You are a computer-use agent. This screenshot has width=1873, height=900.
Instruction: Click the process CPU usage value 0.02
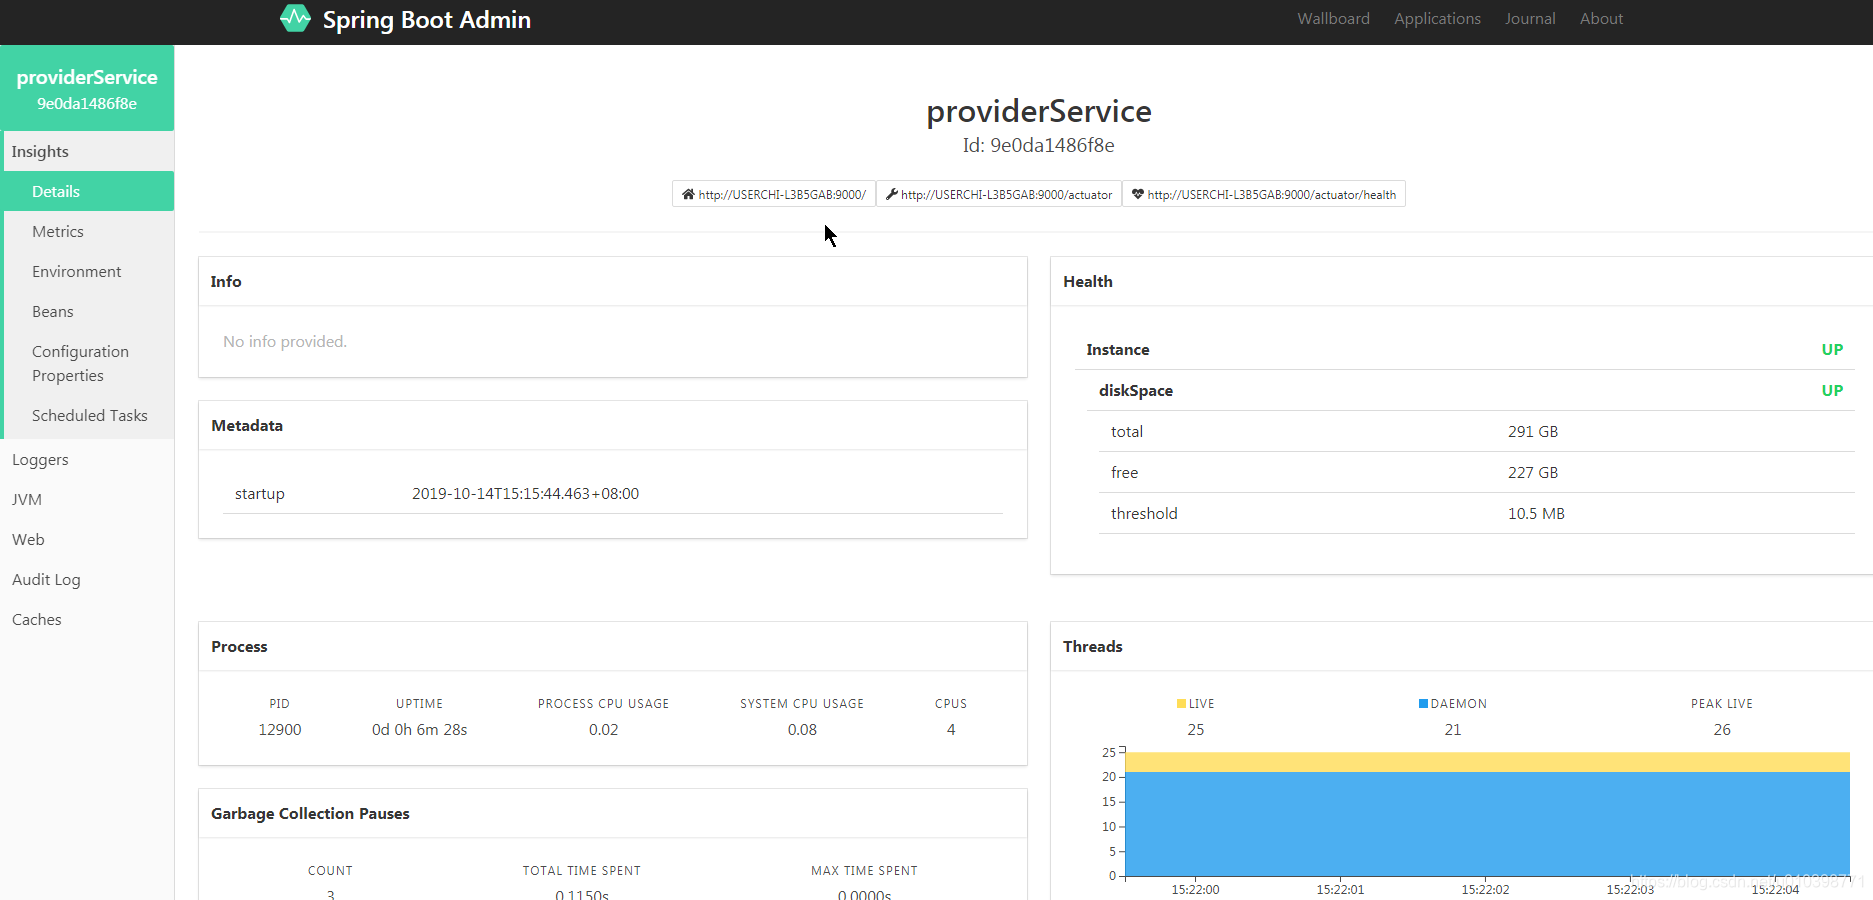click(x=603, y=729)
